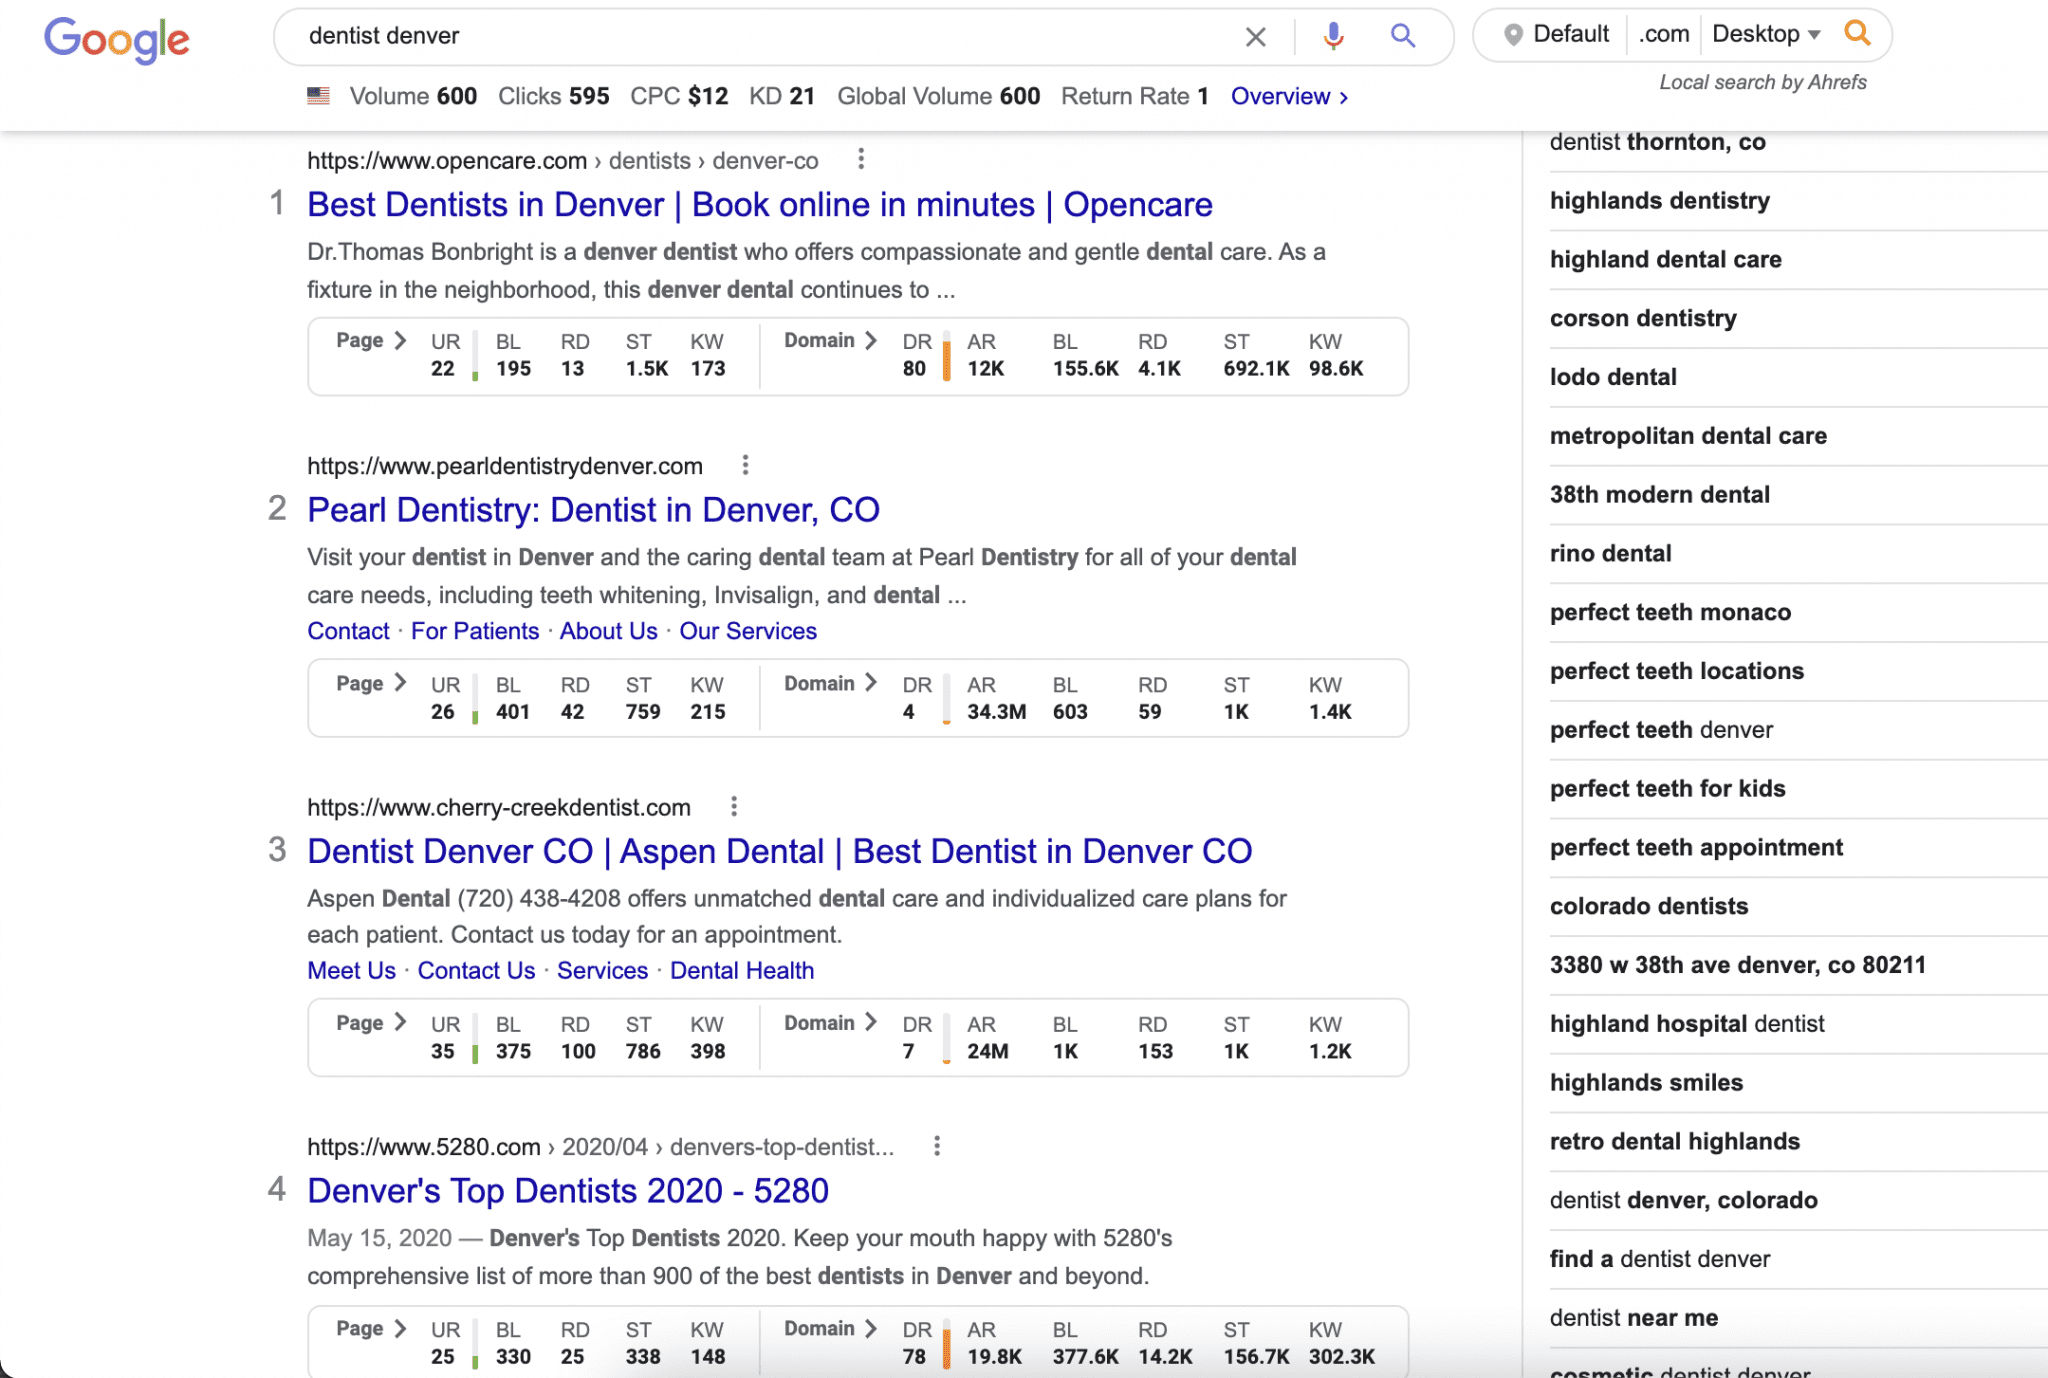Select related search perfect teeth appointment
Image resolution: width=2048 pixels, height=1378 pixels.
click(1696, 848)
